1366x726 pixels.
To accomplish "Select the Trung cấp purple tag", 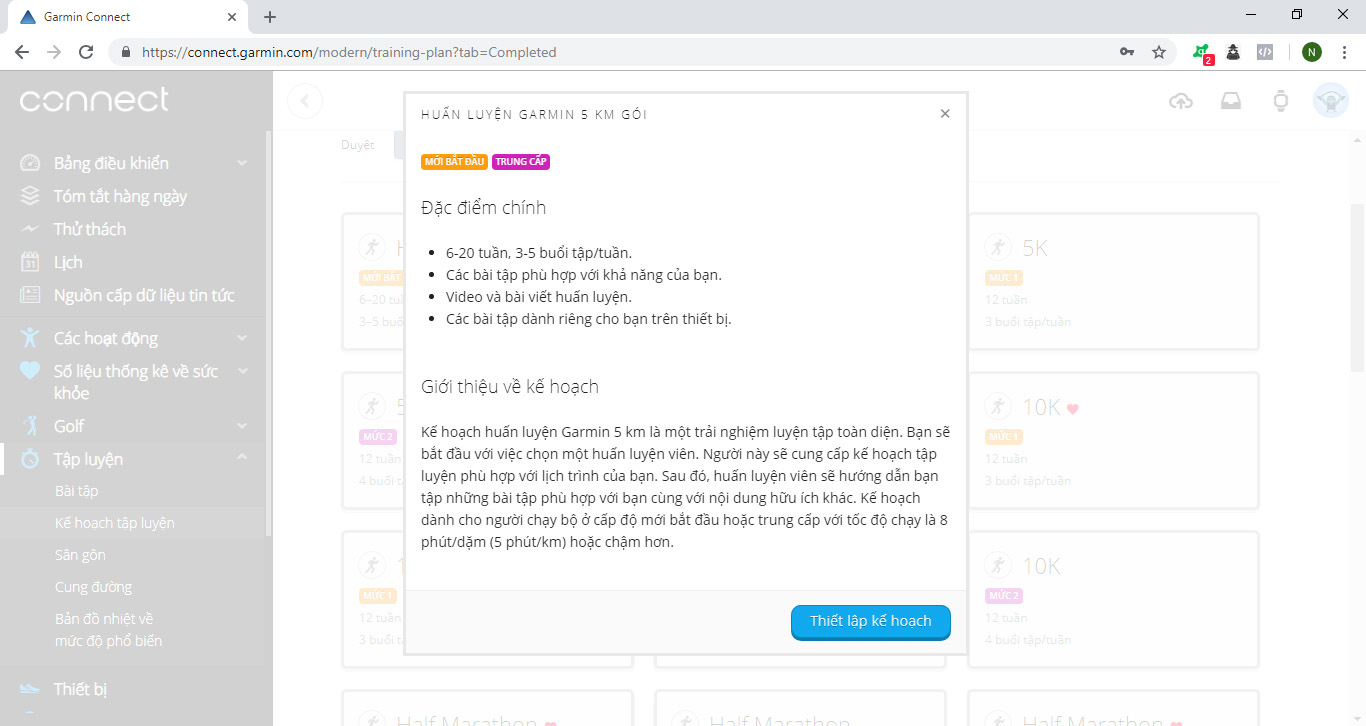I will (x=521, y=162).
